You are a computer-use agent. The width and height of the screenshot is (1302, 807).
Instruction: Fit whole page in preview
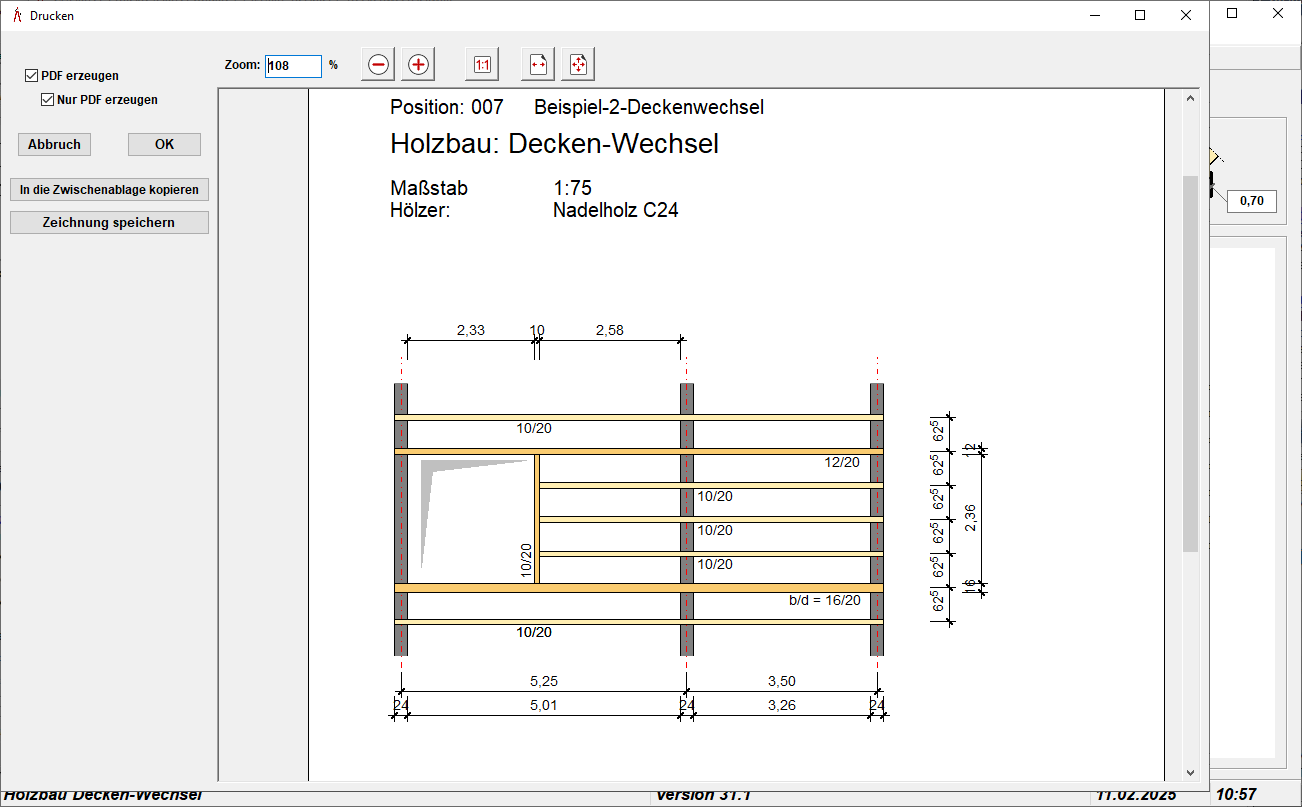(578, 65)
